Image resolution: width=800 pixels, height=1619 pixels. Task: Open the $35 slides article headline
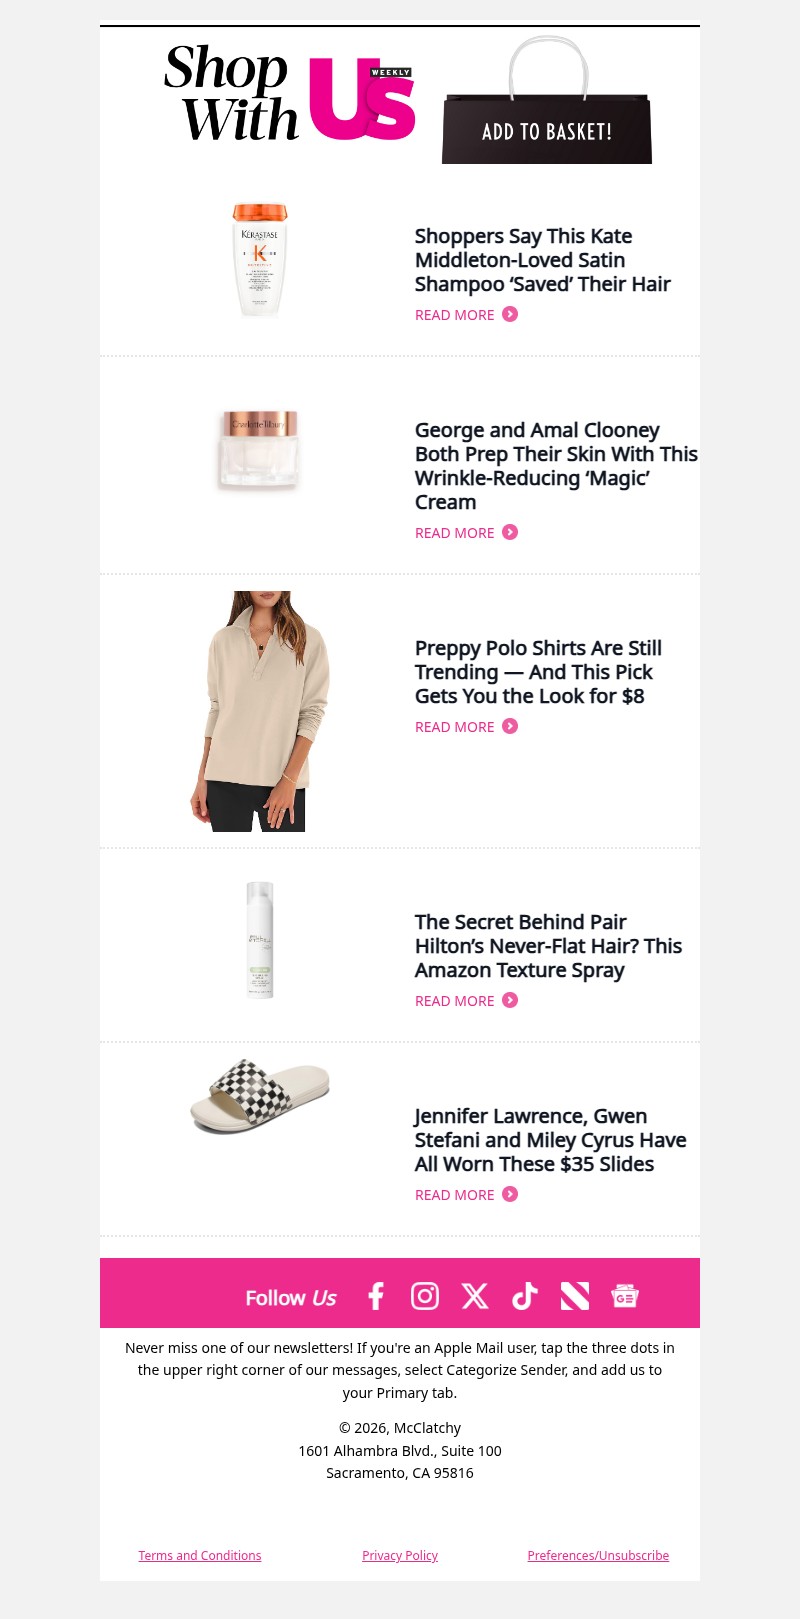tap(550, 1140)
